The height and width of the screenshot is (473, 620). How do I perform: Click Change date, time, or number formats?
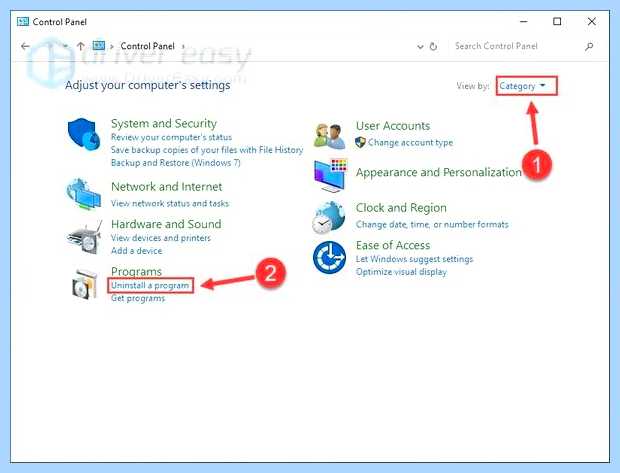click(x=432, y=225)
